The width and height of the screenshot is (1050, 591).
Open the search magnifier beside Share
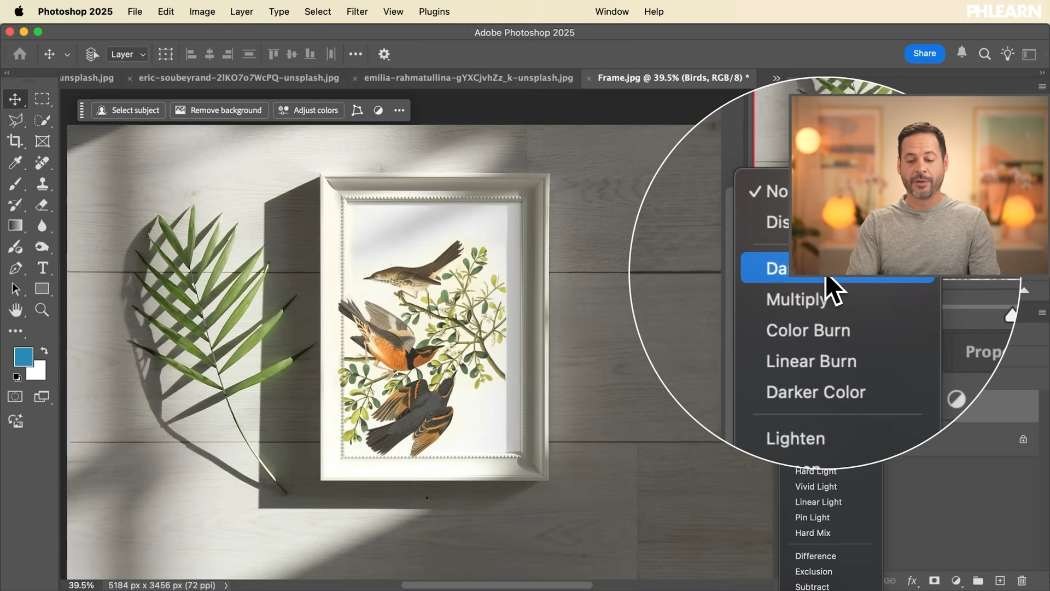(x=984, y=54)
